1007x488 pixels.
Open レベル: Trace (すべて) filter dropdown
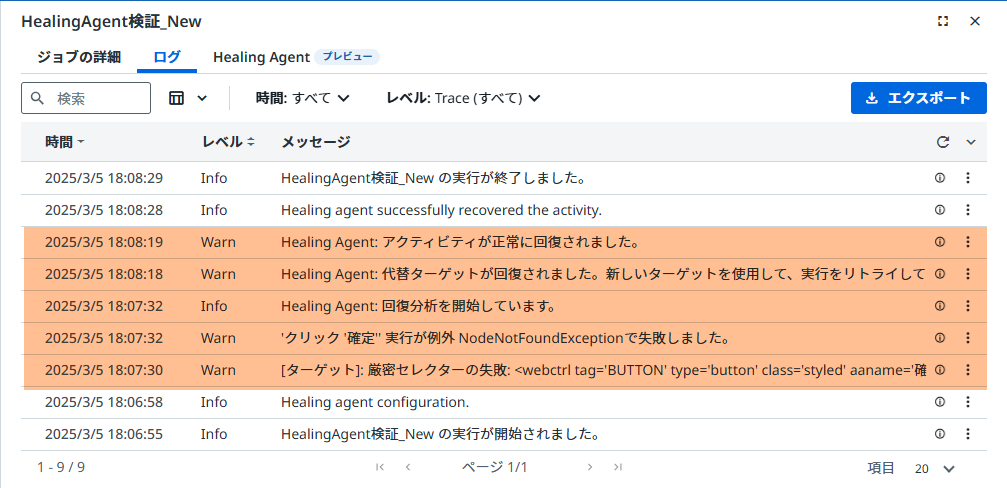pos(464,98)
